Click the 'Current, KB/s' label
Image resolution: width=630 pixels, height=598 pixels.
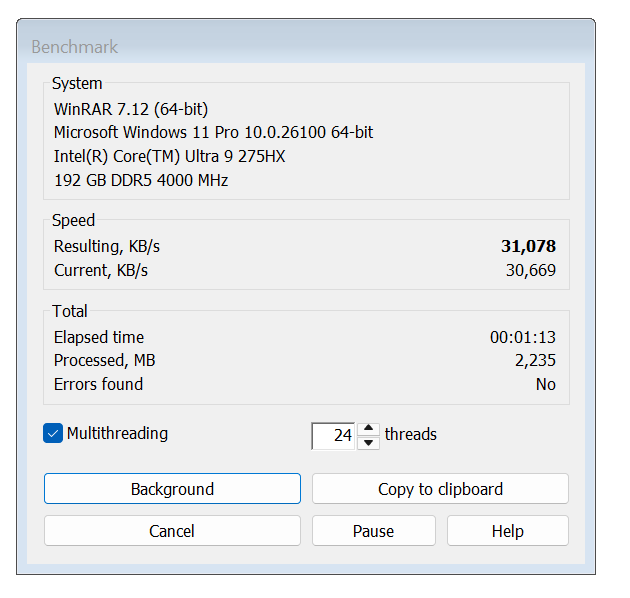[101, 270]
